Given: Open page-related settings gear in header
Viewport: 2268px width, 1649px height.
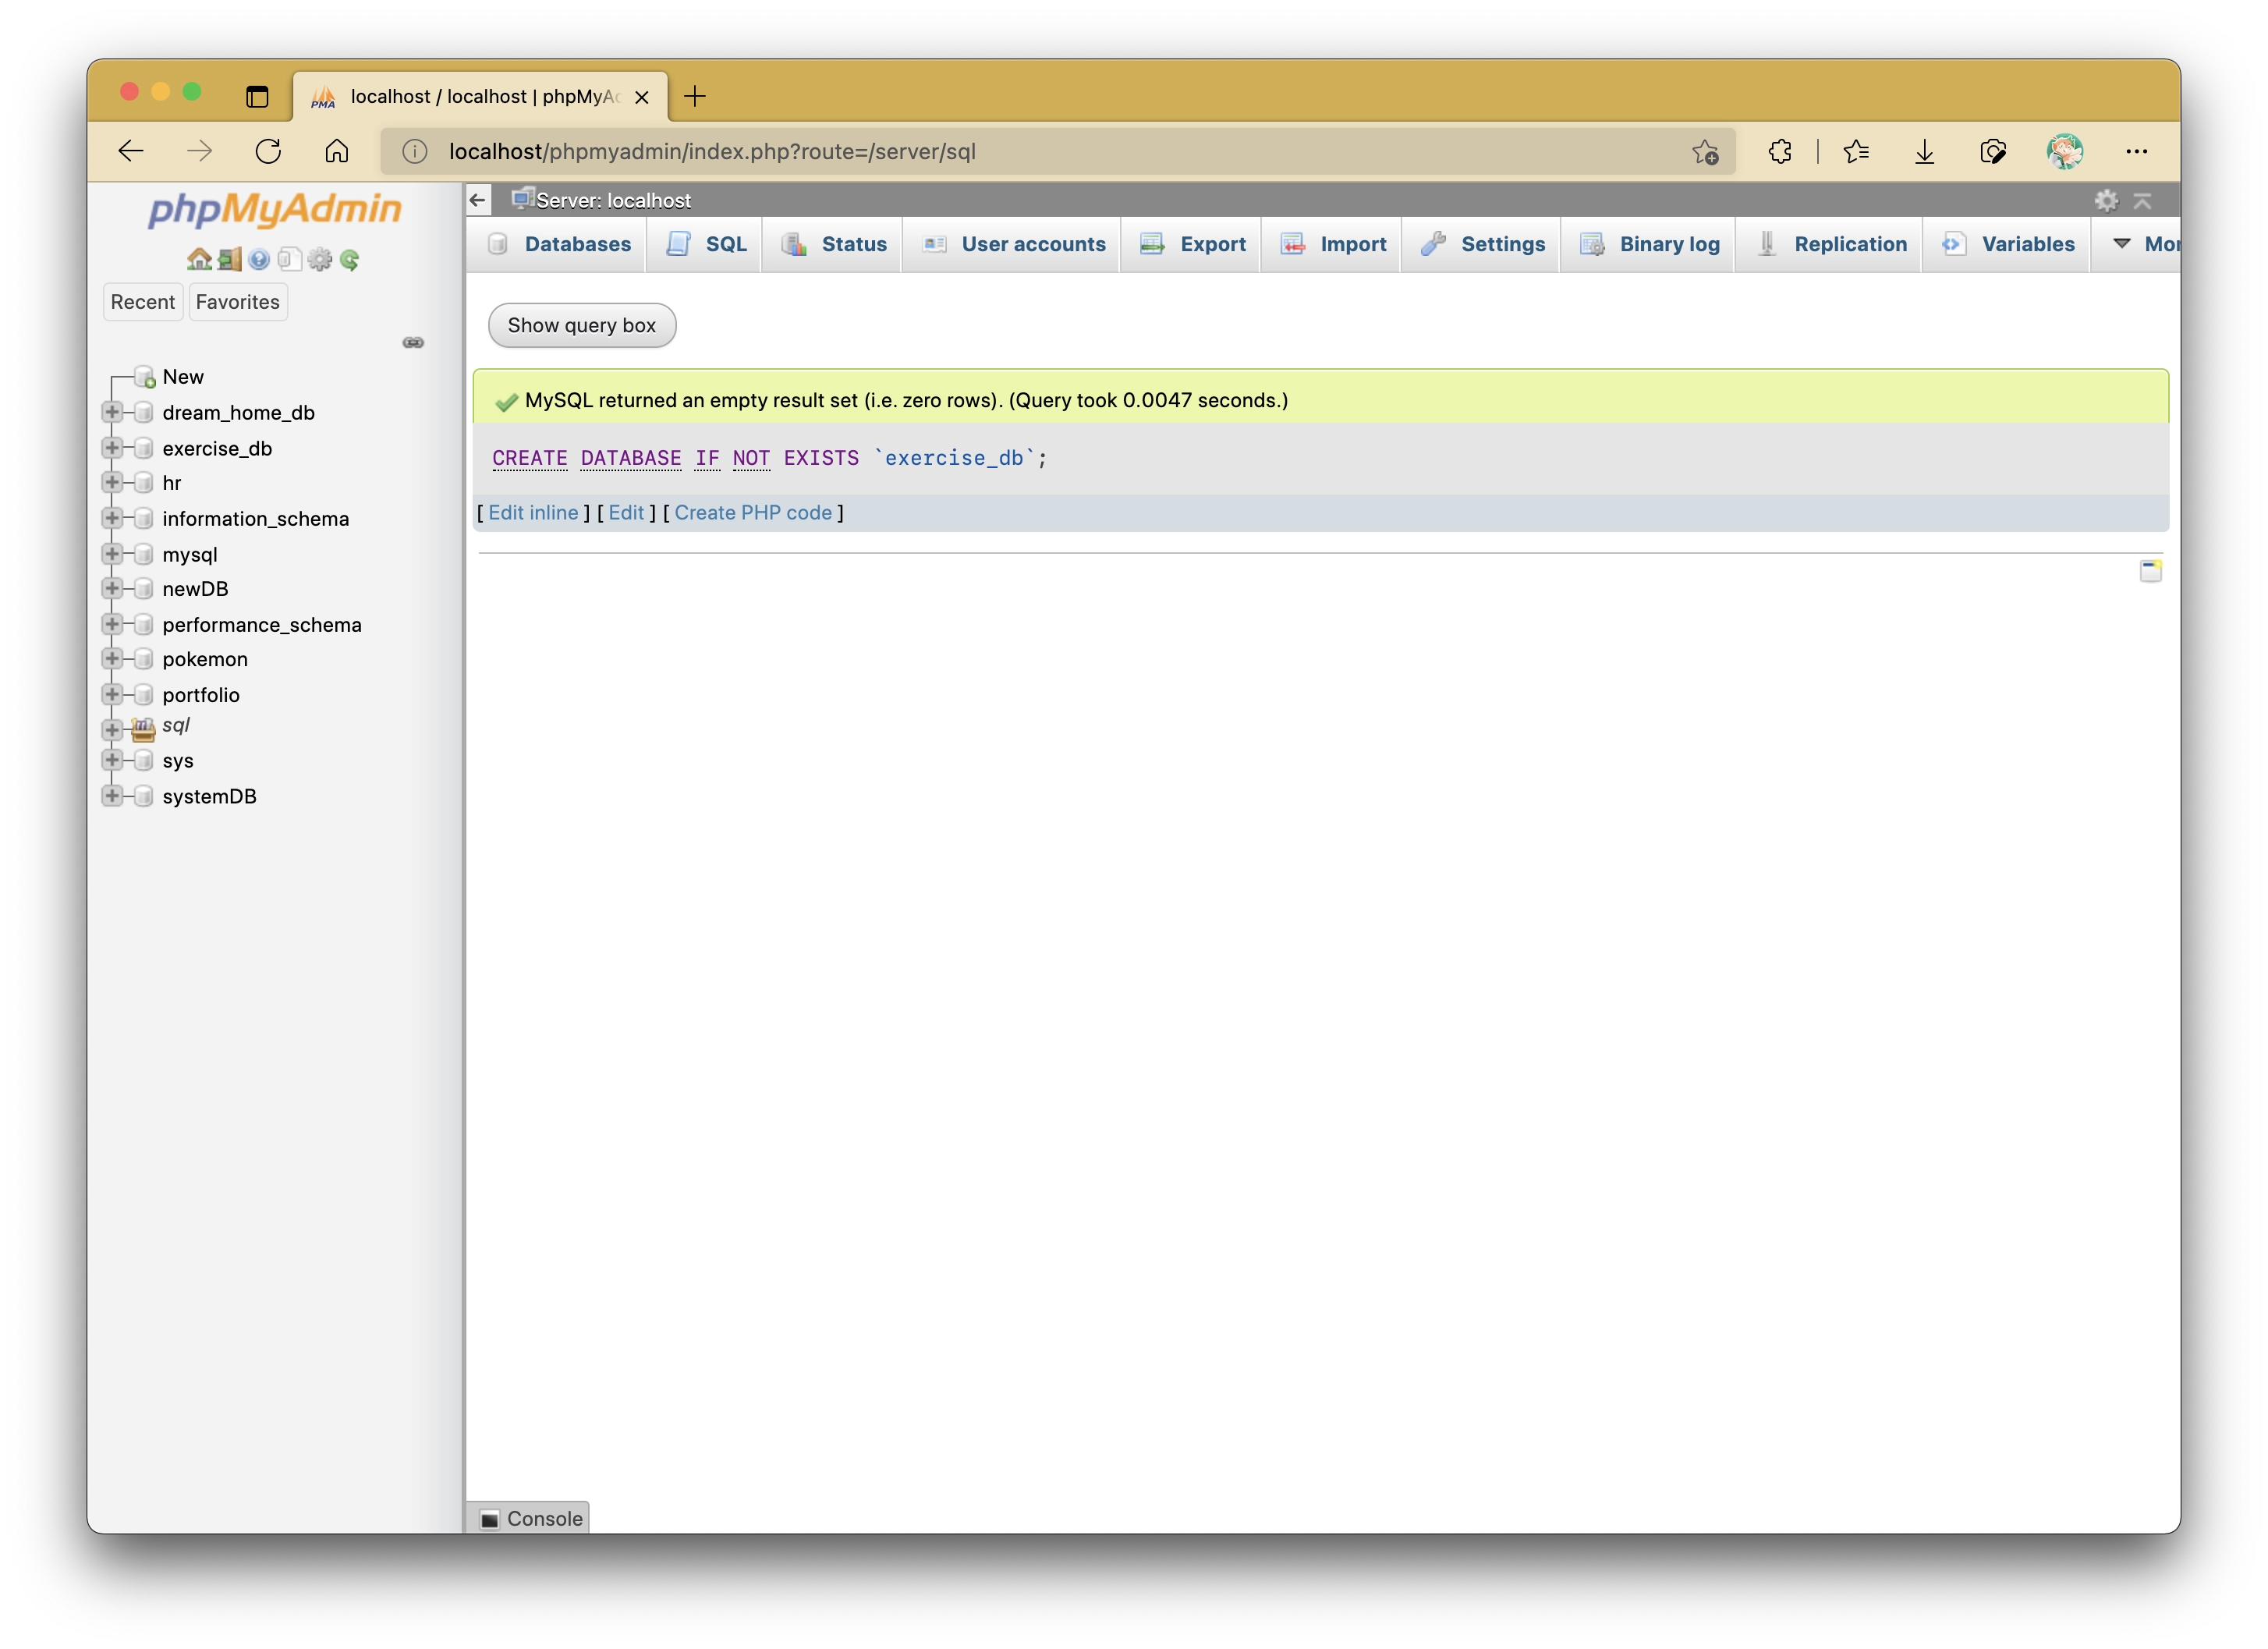Looking at the screenshot, I should coord(2106,201).
